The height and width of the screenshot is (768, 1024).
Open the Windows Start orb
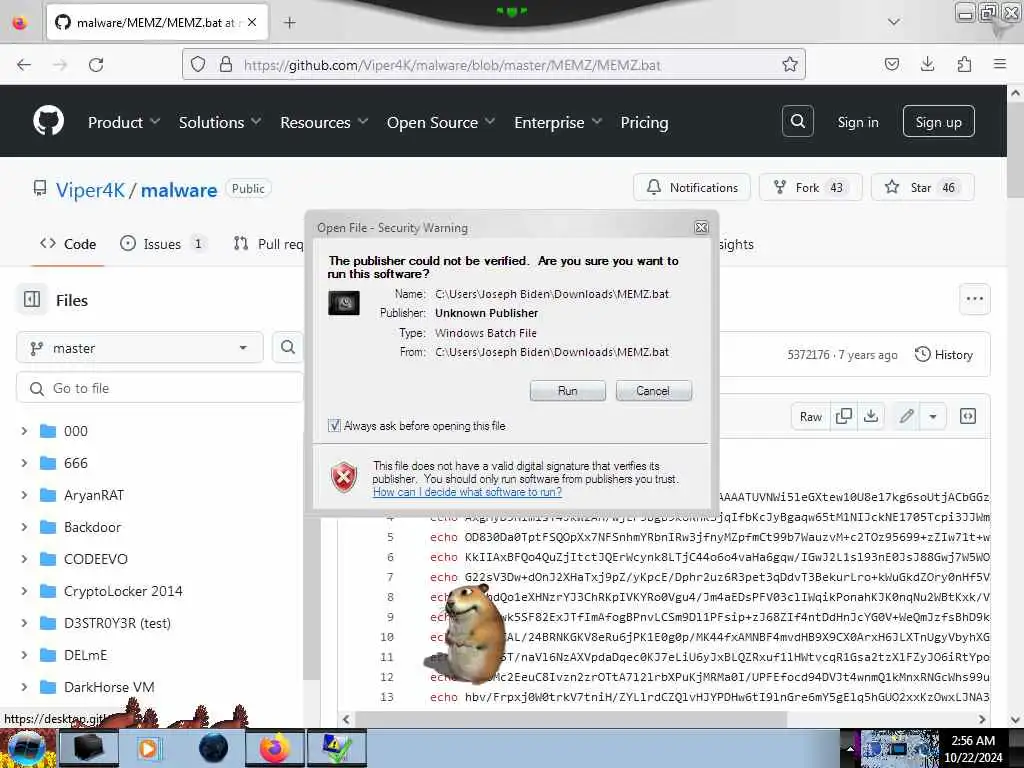click(x=26, y=748)
